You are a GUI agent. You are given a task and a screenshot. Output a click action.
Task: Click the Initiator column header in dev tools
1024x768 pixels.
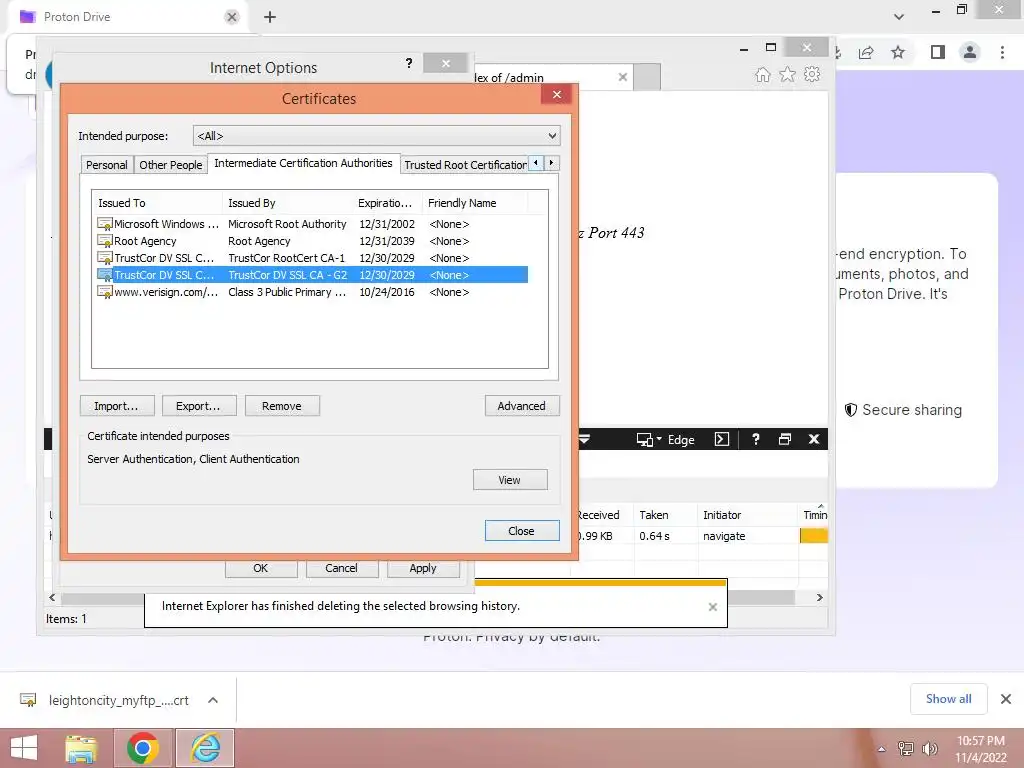[747, 515]
